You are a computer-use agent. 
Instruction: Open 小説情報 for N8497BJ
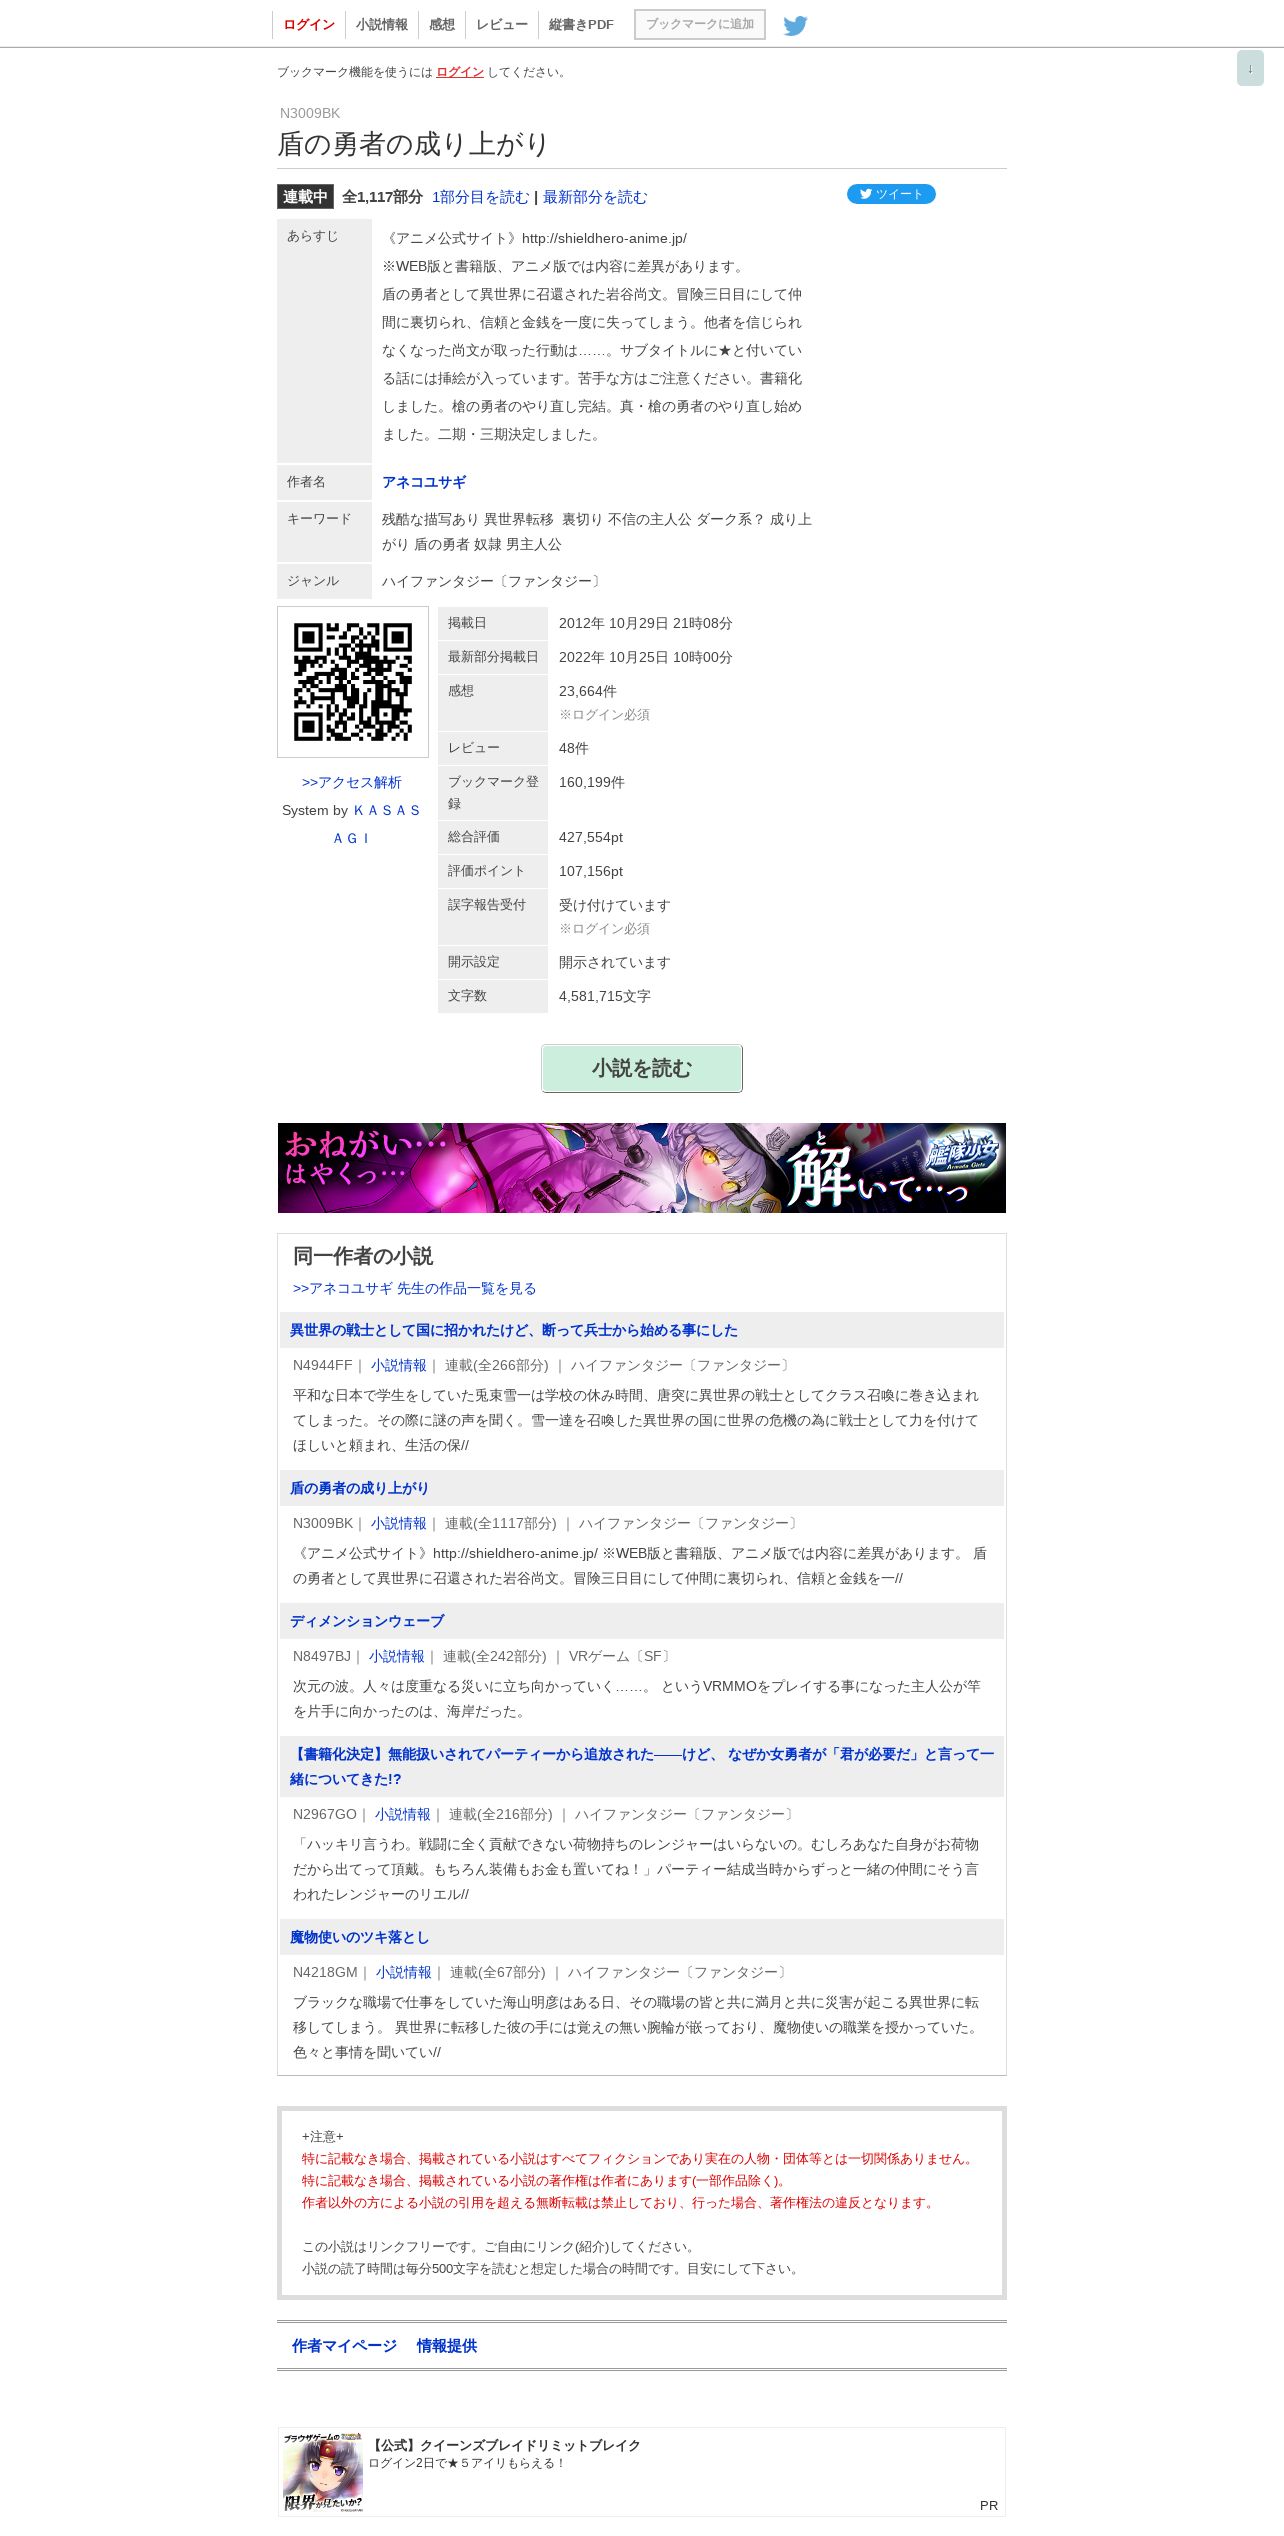coord(397,1656)
